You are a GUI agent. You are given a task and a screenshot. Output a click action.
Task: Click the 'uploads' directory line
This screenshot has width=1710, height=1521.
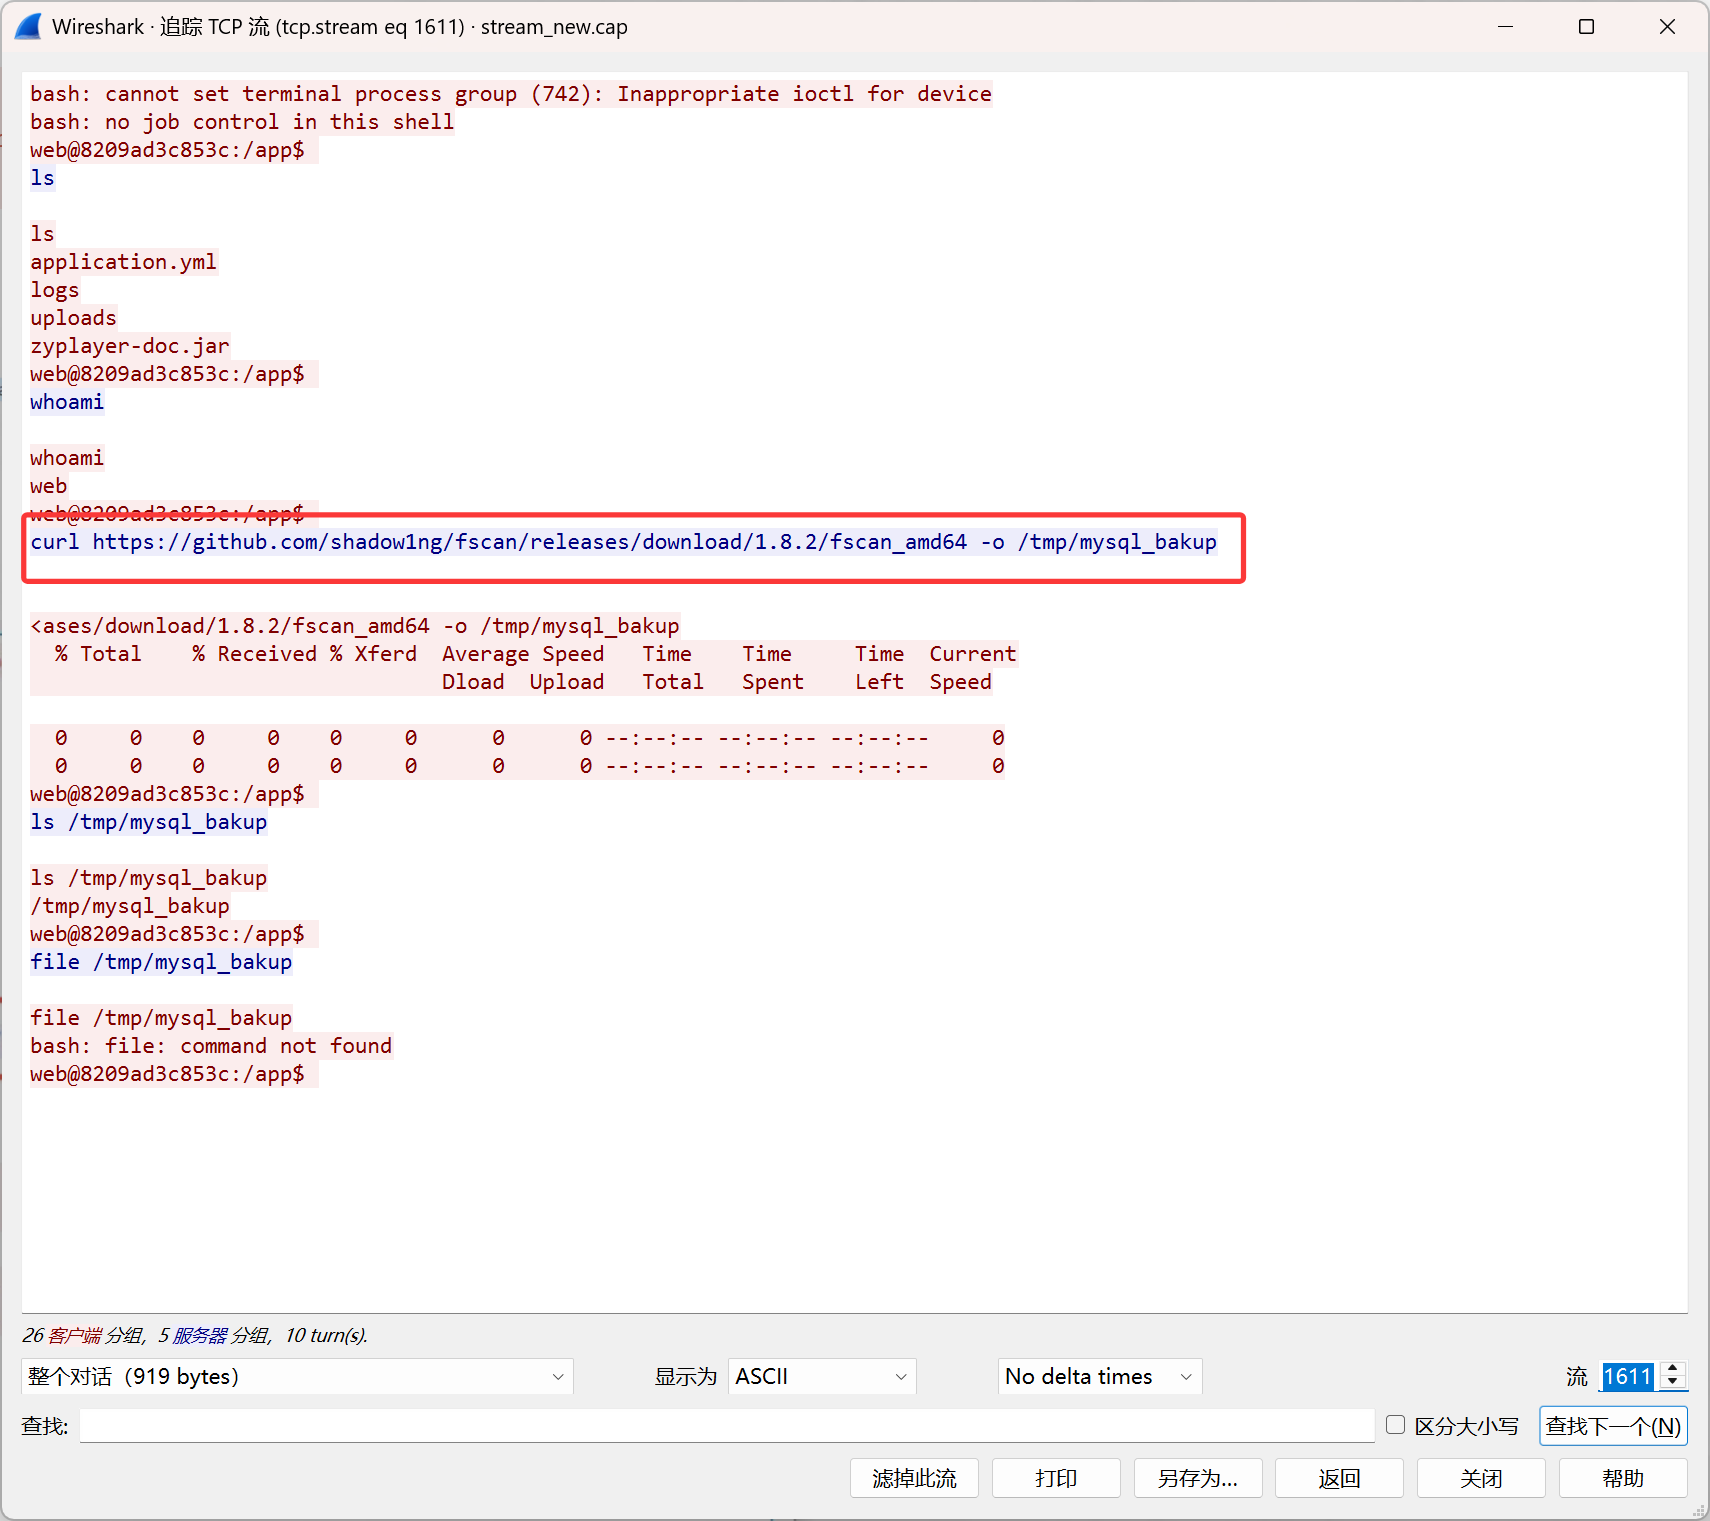(x=74, y=318)
